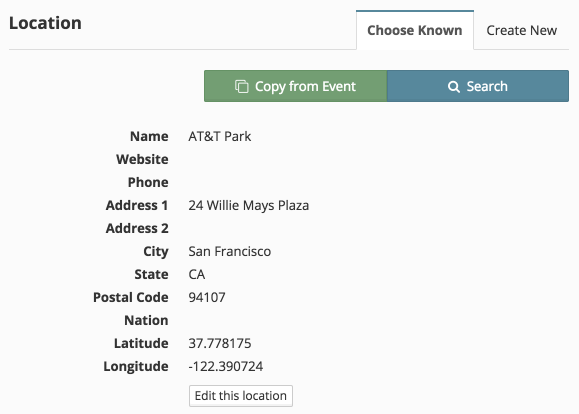Click the San Francisco city value
Viewport: 579px width, 414px height.
coord(230,252)
